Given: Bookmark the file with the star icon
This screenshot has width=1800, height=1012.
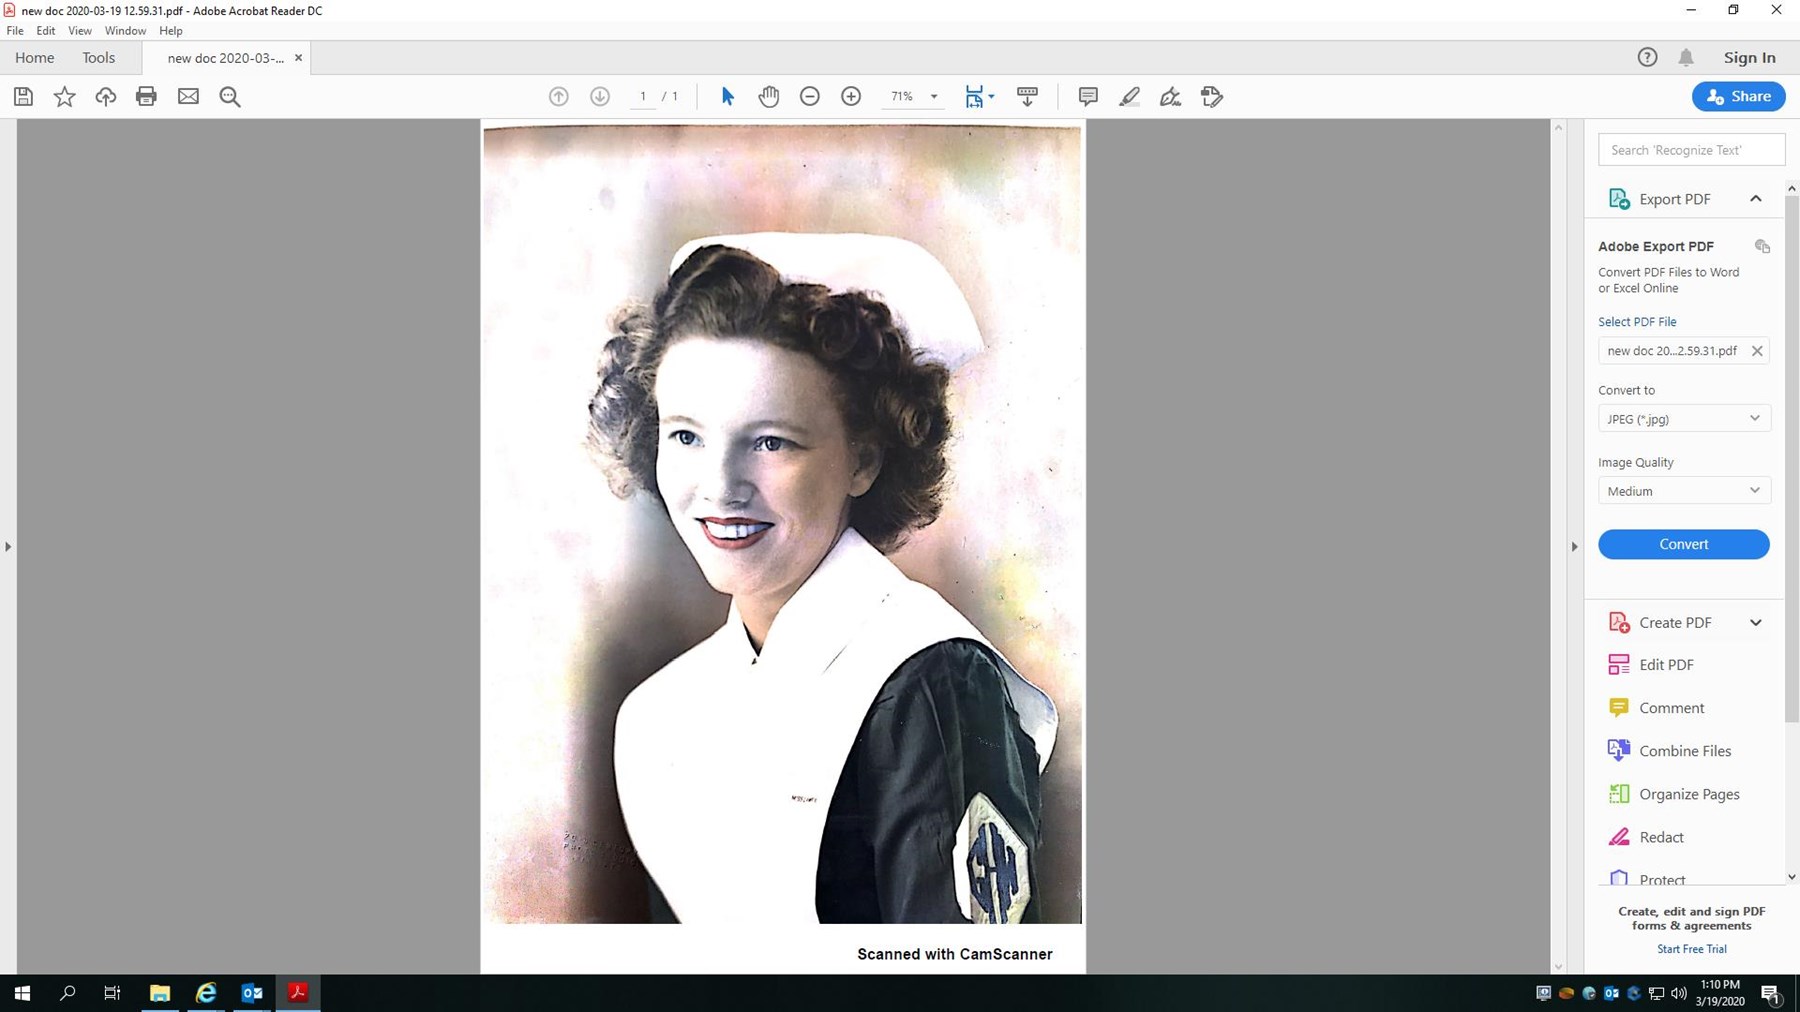Looking at the screenshot, I should click(64, 97).
